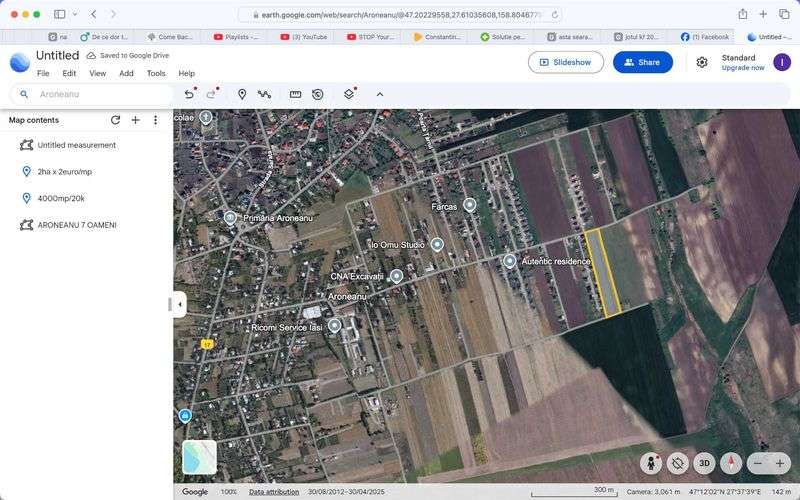Start the Slideshow
The width and height of the screenshot is (800, 500).
[566, 62]
